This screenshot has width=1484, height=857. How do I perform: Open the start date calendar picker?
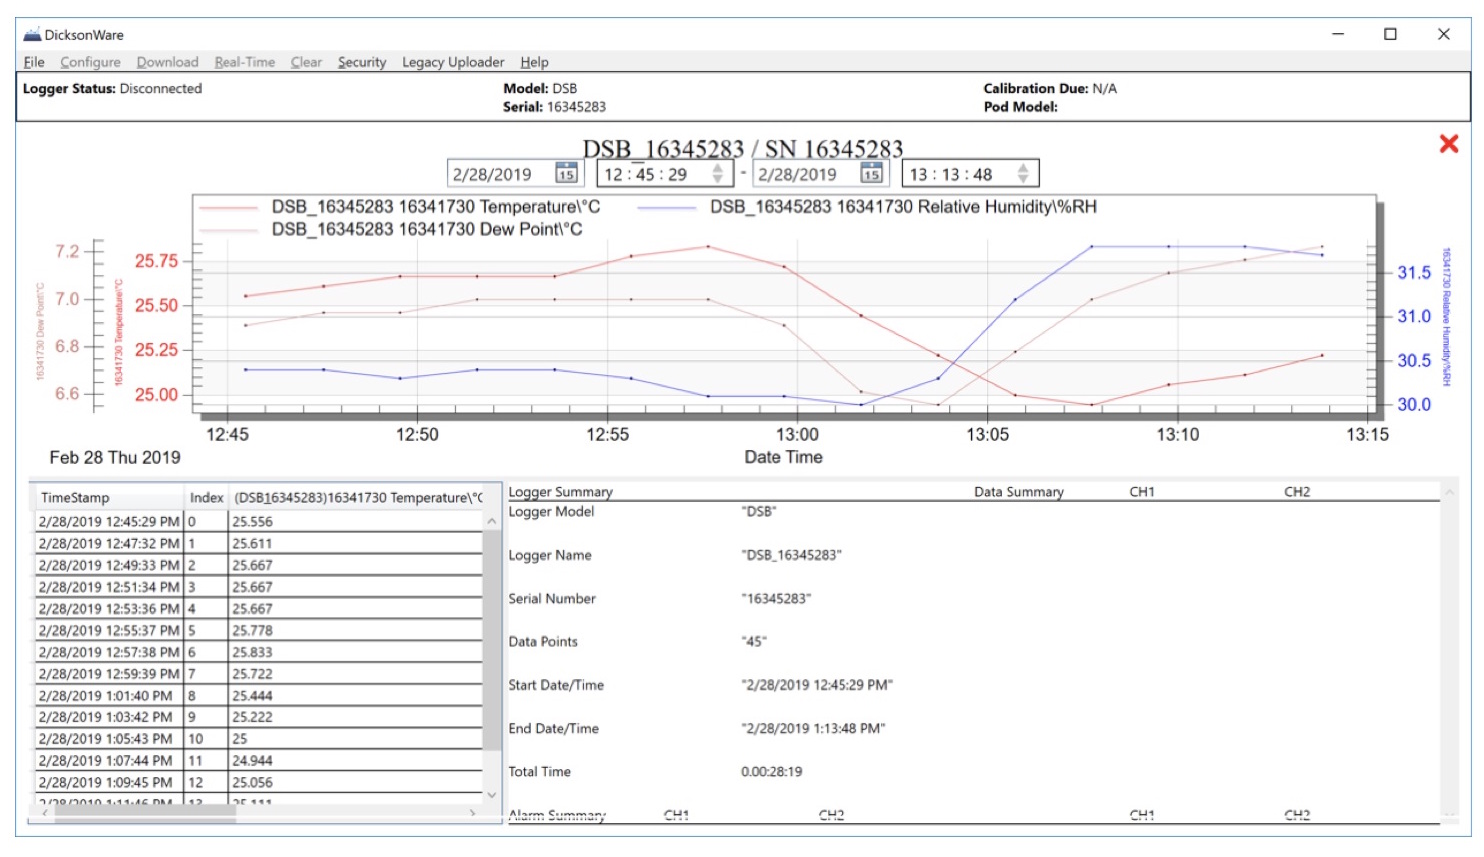[566, 174]
